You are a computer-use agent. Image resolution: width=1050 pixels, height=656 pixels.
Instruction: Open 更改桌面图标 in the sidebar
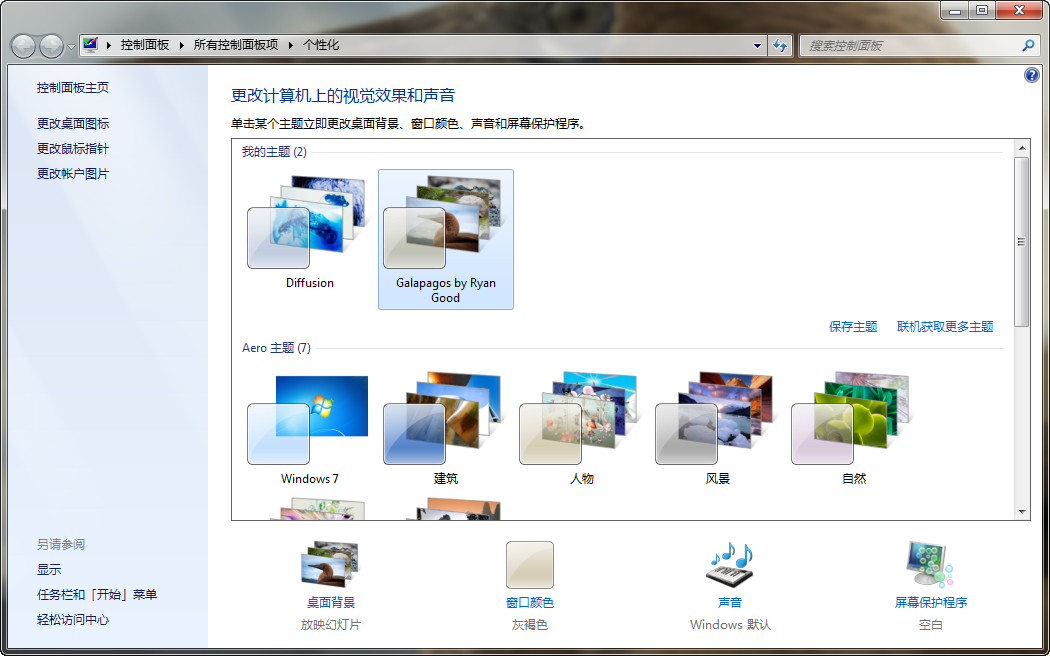point(73,123)
